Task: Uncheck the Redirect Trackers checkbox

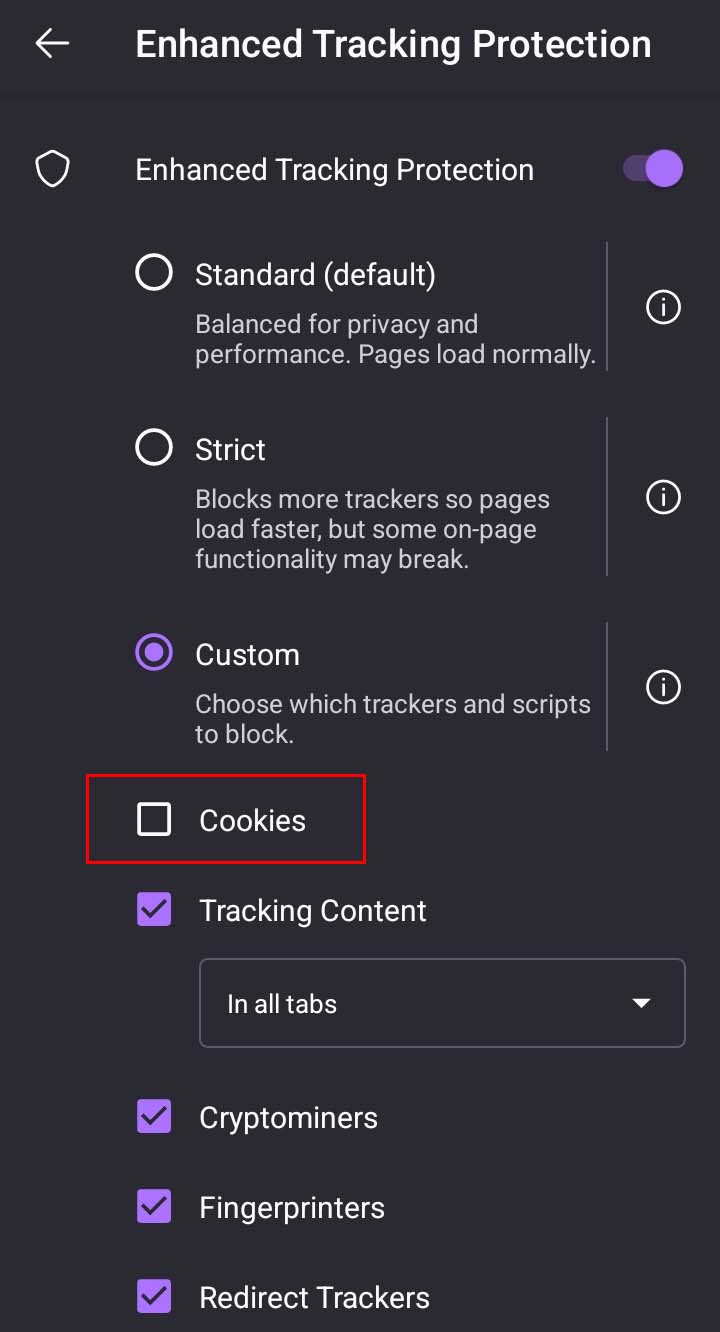Action: 154,1297
